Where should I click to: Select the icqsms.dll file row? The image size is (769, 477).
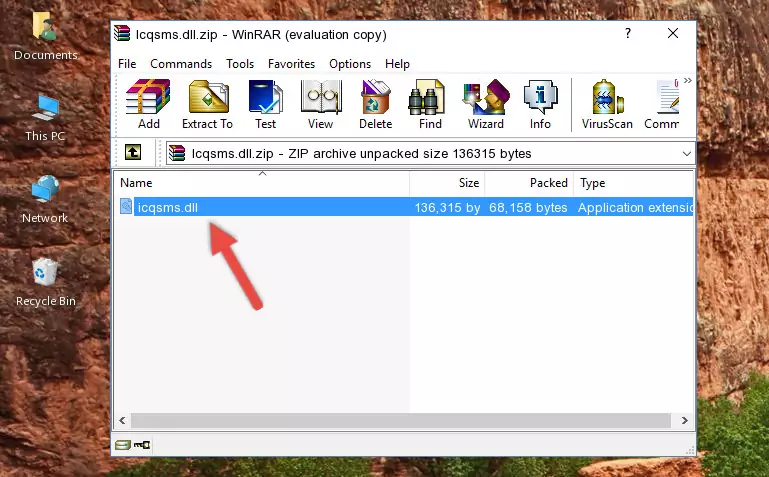pos(406,207)
